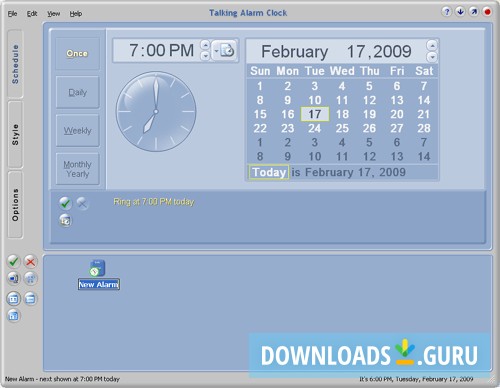The image size is (500, 388).
Task: Open the time preset dropdown beside 7:00 PM
Action: pos(224,51)
